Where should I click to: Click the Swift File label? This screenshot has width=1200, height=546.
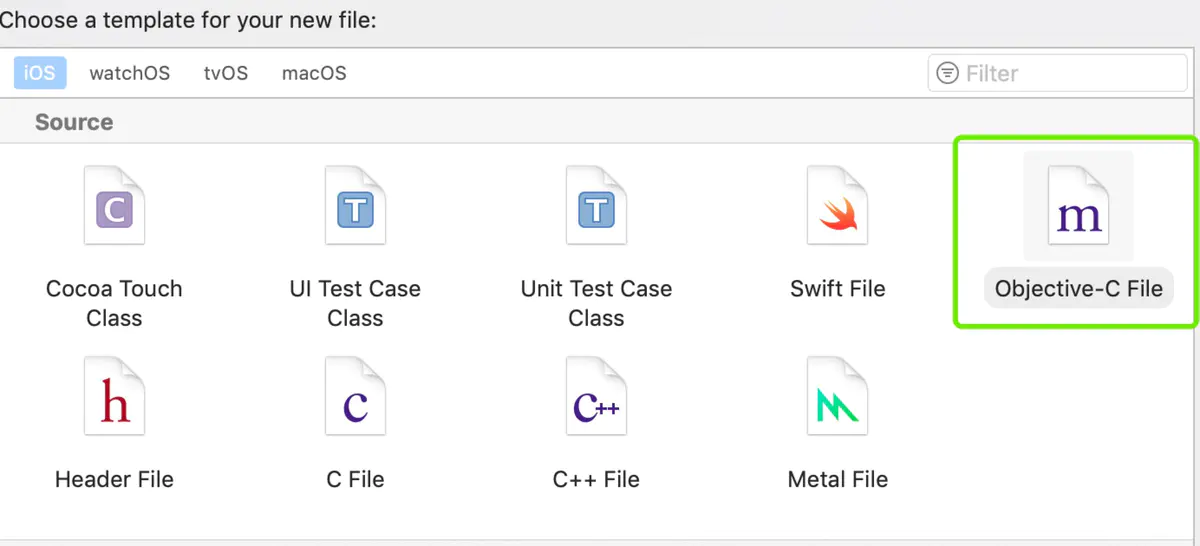[x=838, y=289]
